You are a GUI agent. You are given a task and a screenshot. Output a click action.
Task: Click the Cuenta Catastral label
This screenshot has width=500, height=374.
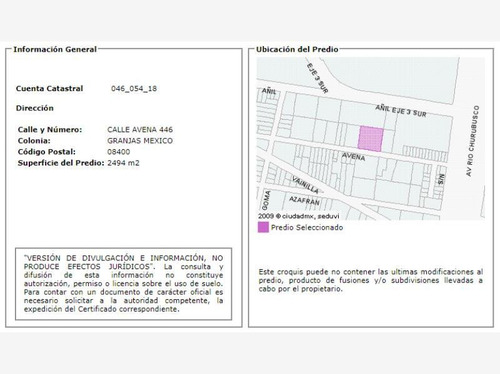[x=49, y=89]
